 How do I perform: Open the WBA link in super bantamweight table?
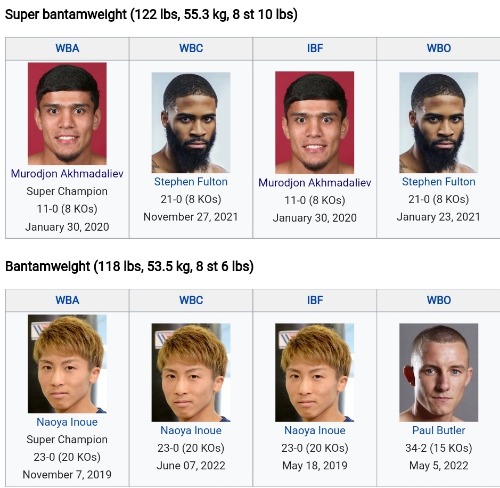coord(67,48)
